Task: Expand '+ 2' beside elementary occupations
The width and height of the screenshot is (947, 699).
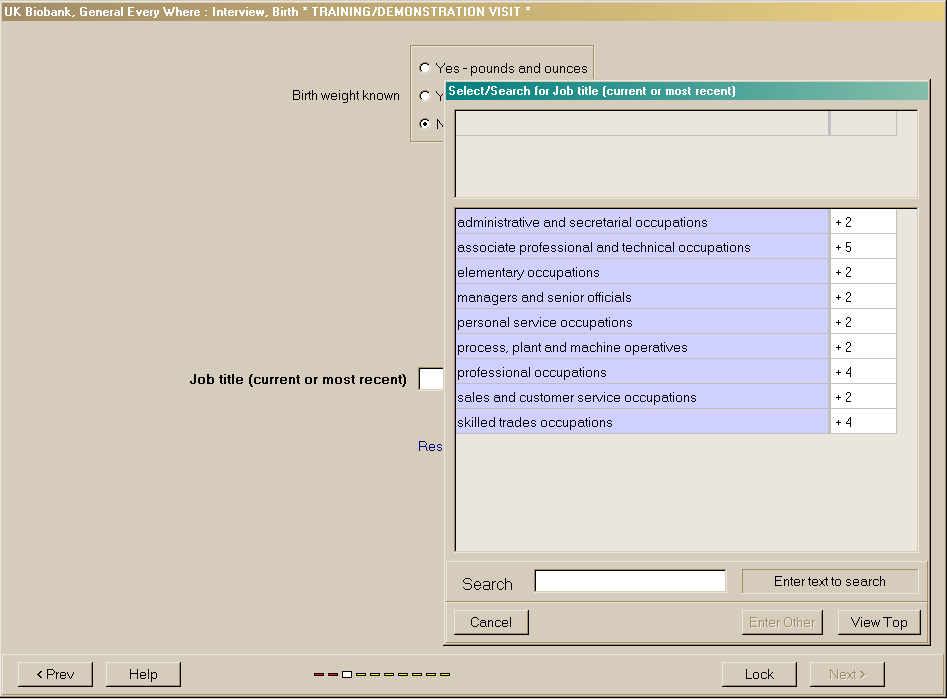Action: click(x=862, y=272)
